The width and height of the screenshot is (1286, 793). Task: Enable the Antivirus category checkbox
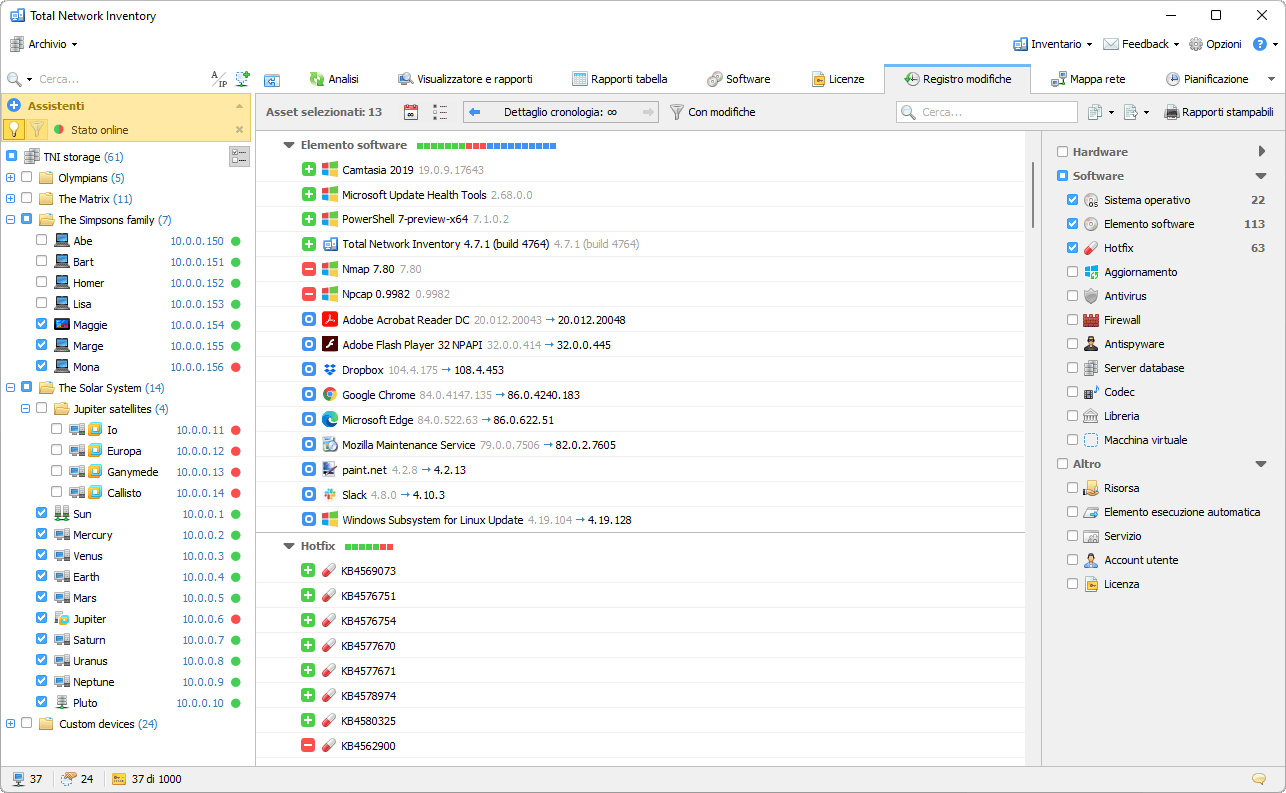point(1073,296)
